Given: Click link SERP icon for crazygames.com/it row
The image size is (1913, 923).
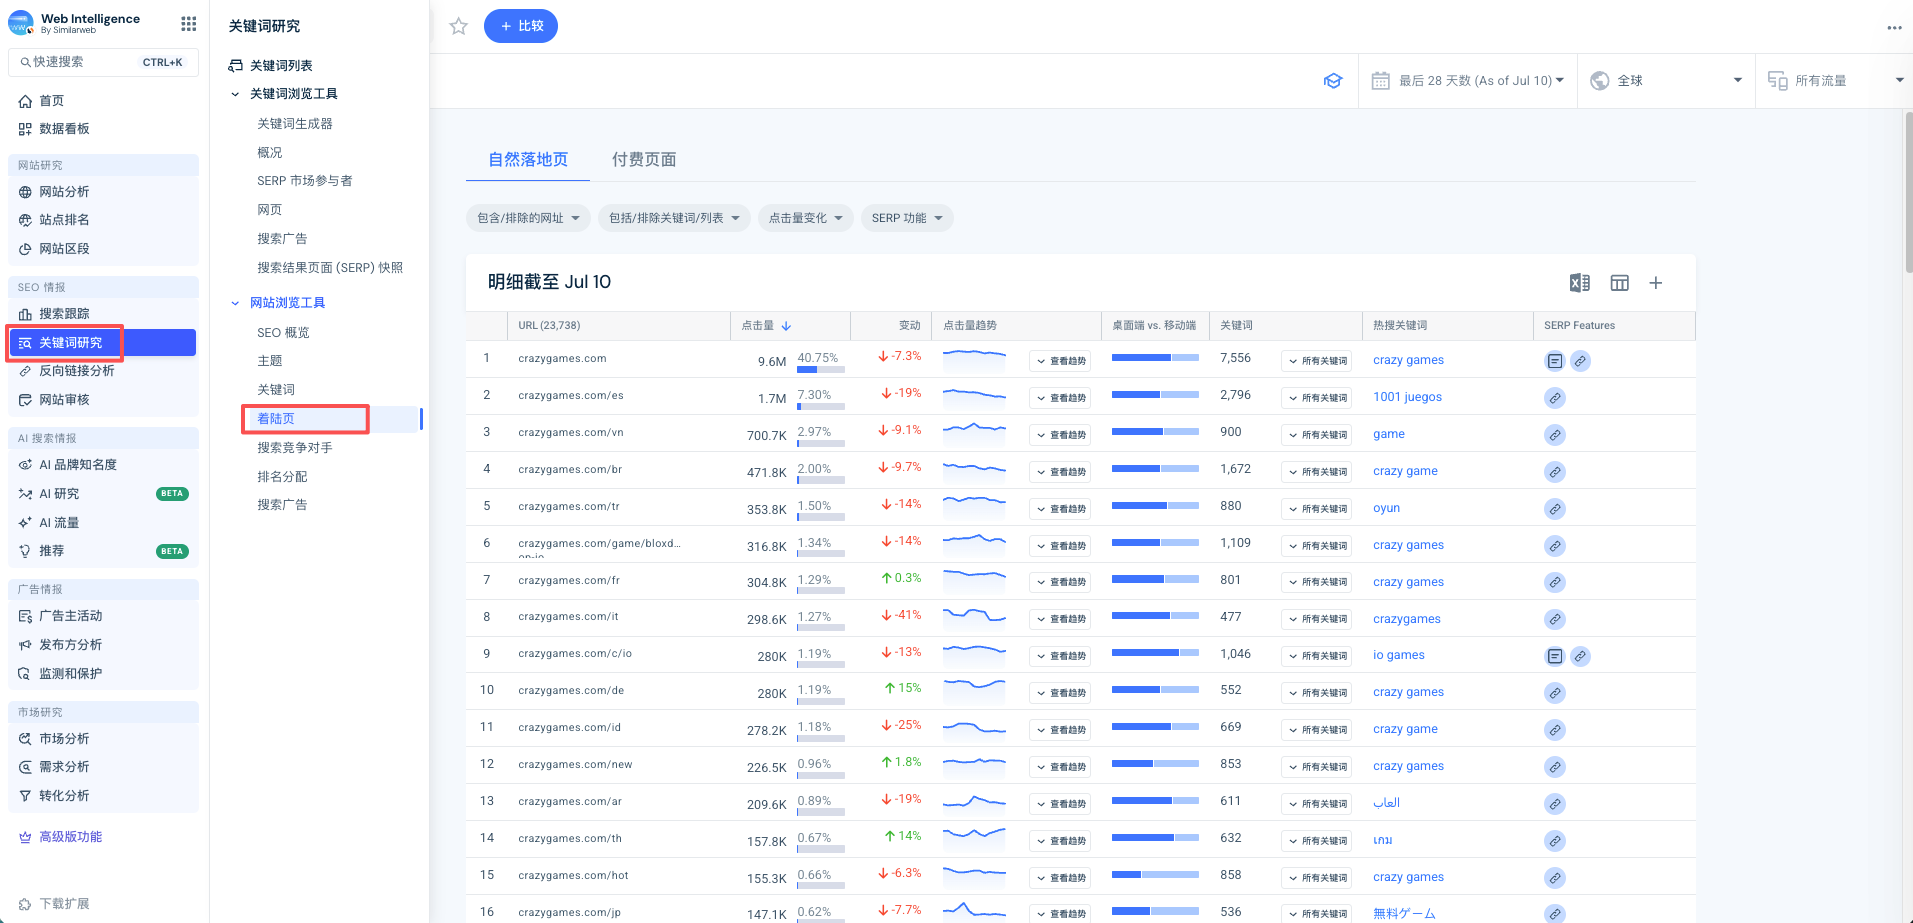Looking at the screenshot, I should 1554,619.
